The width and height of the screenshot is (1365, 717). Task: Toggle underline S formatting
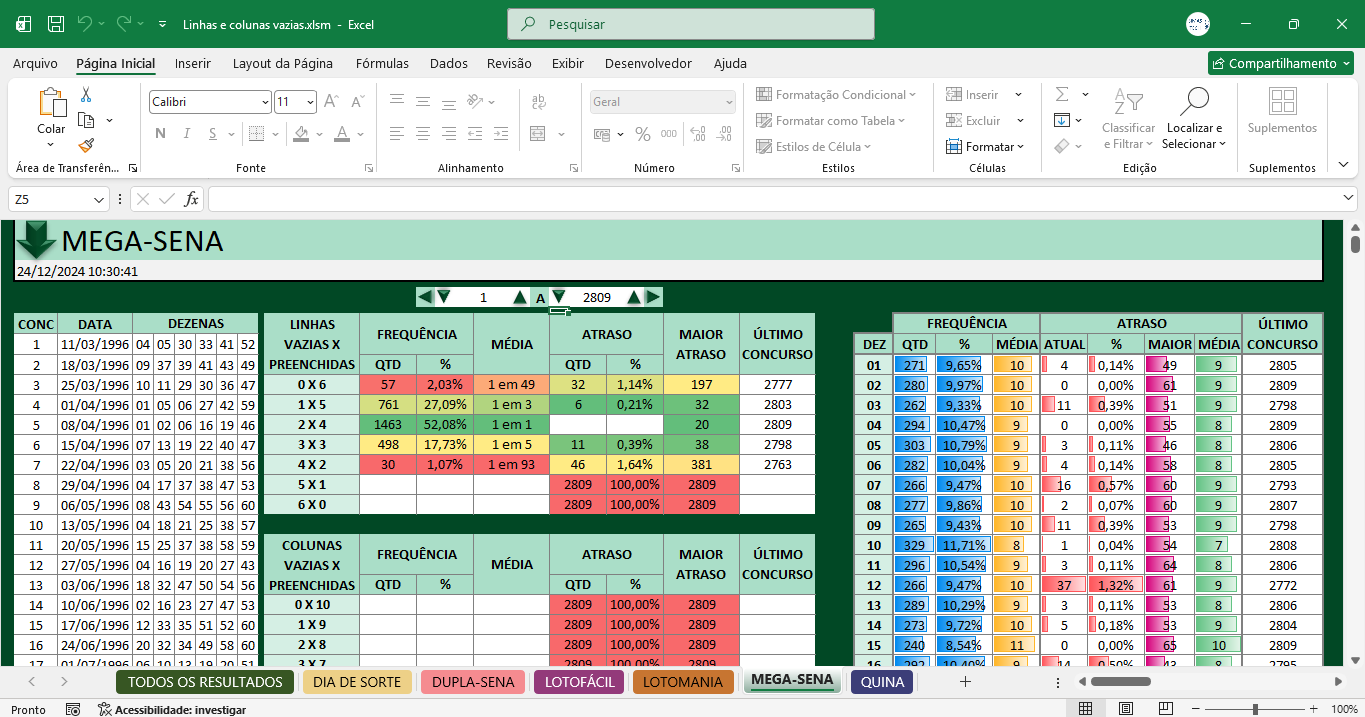[x=212, y=134]
